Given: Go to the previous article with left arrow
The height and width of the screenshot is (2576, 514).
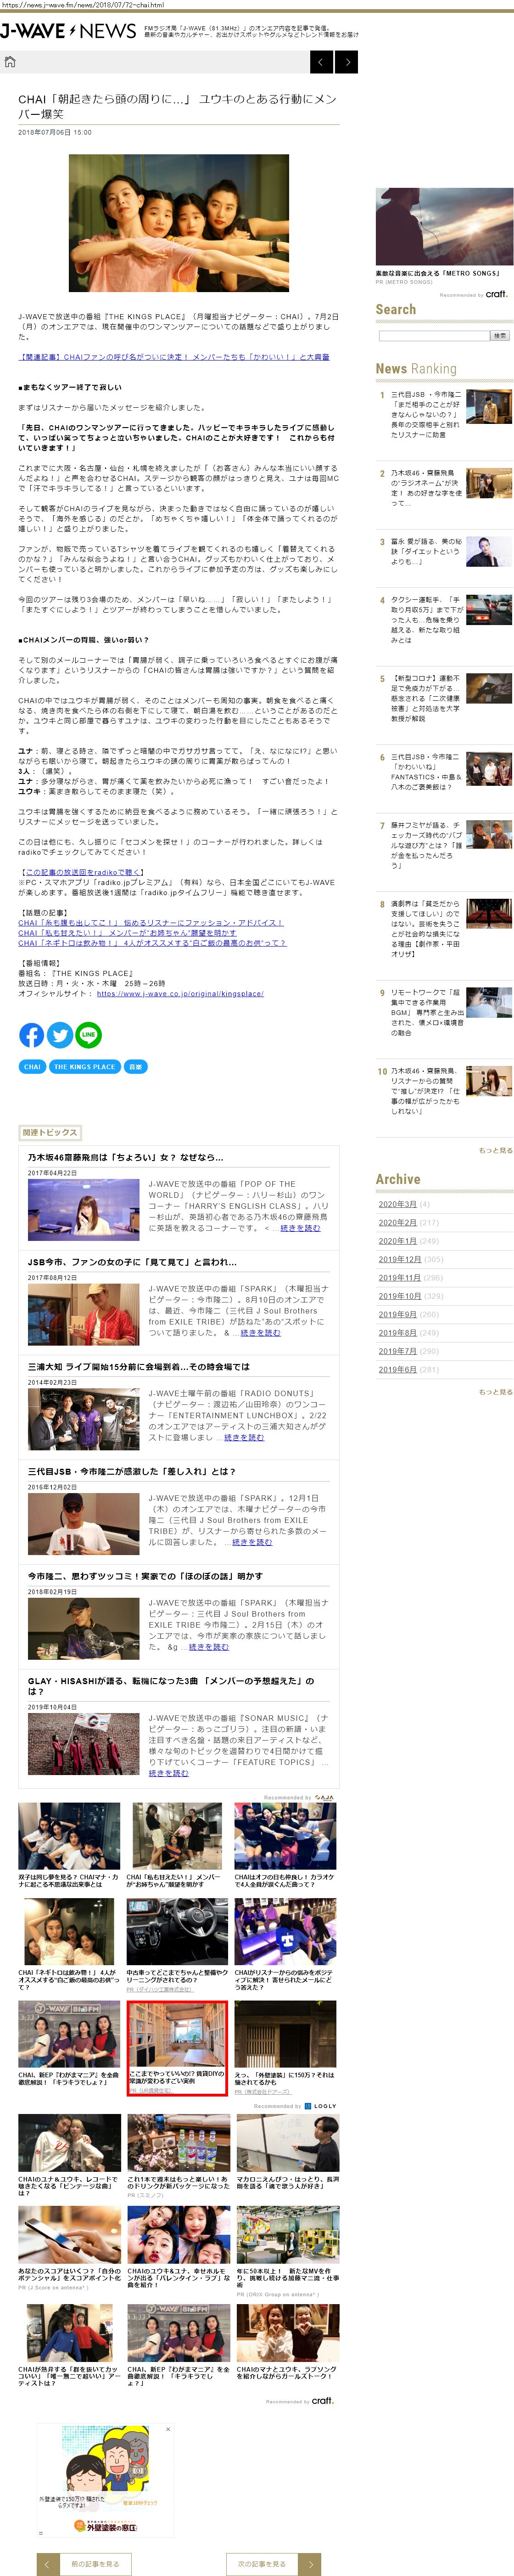Looking at the screenshot, I should [321, 62].
